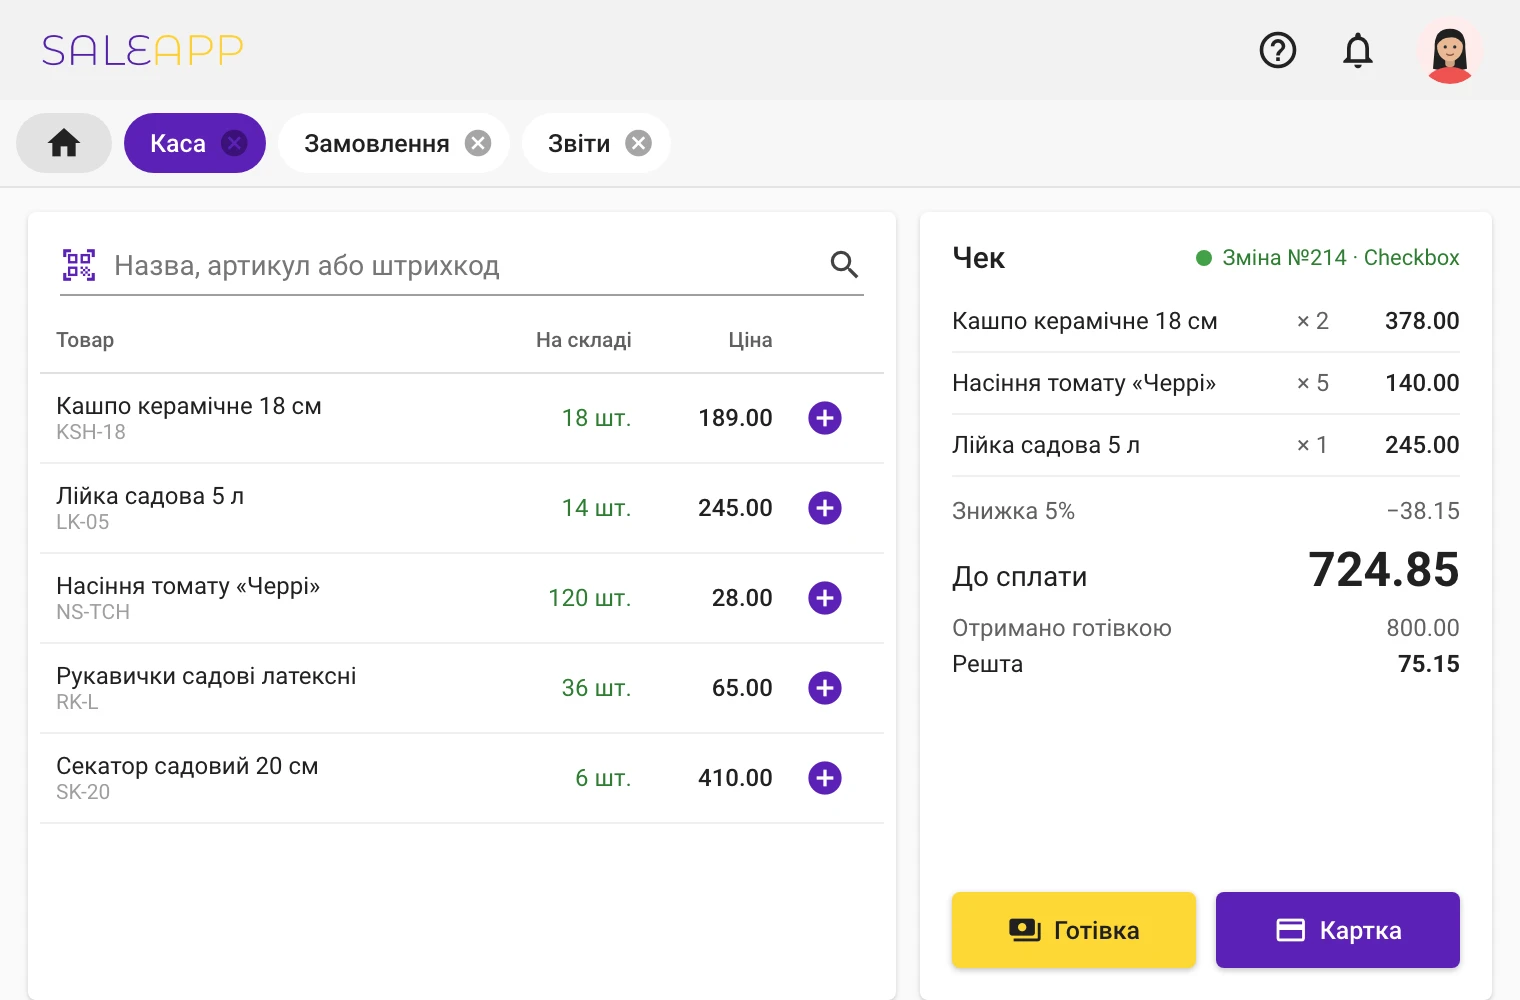This screenshot has width=1520, height=1000.
Task: Select Рукавички садові латексні product name
Action: [206, 676]
